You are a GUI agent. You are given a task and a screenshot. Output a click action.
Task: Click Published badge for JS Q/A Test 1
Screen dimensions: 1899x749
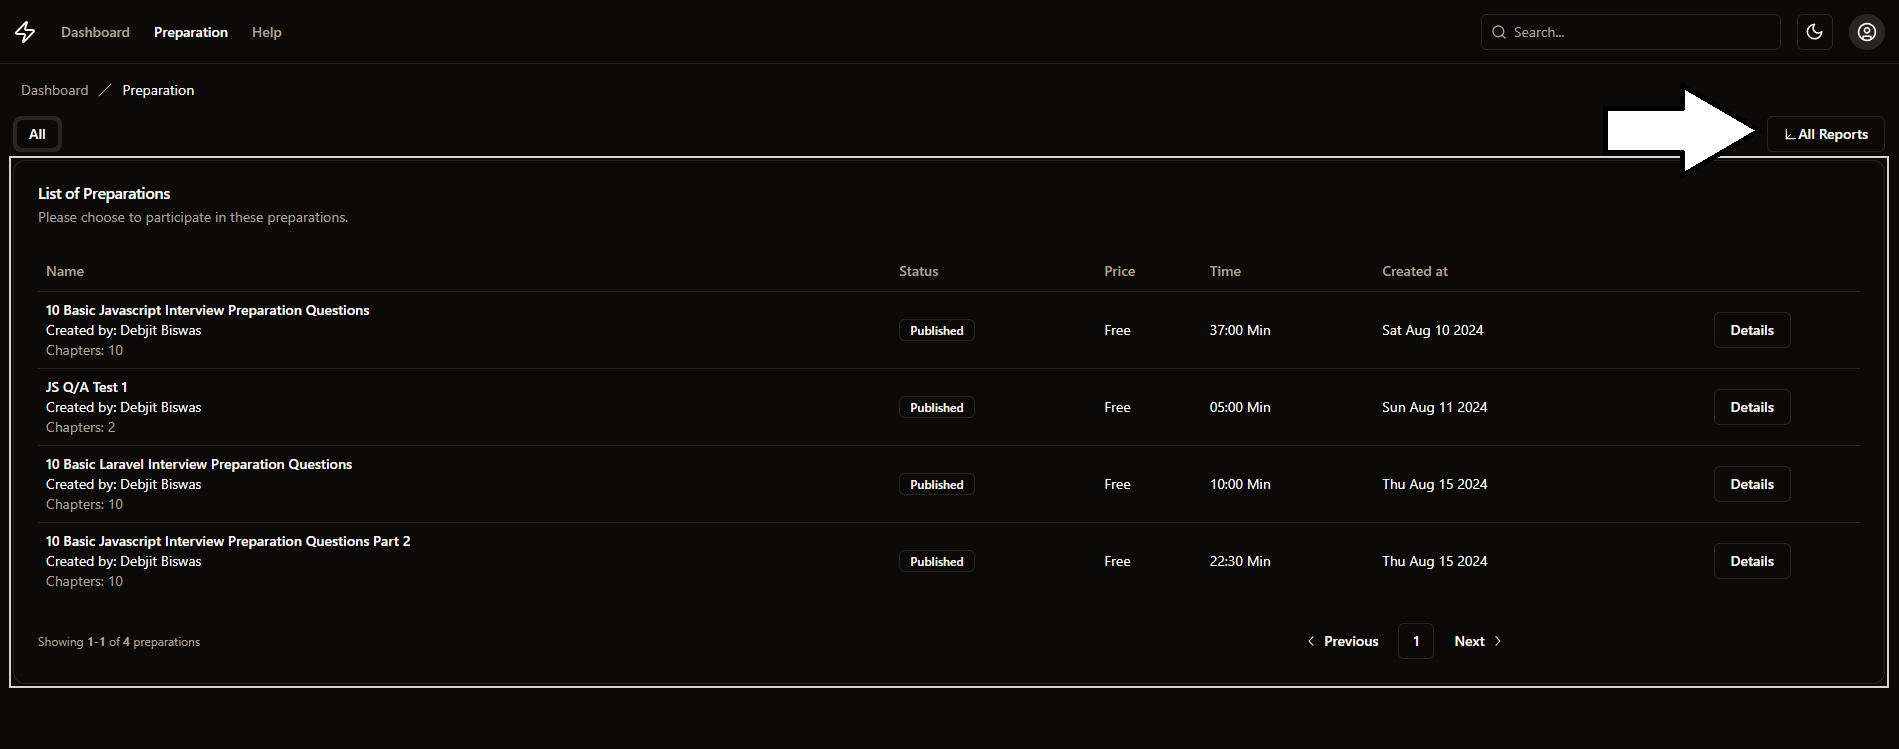click(x=936, y=407)
